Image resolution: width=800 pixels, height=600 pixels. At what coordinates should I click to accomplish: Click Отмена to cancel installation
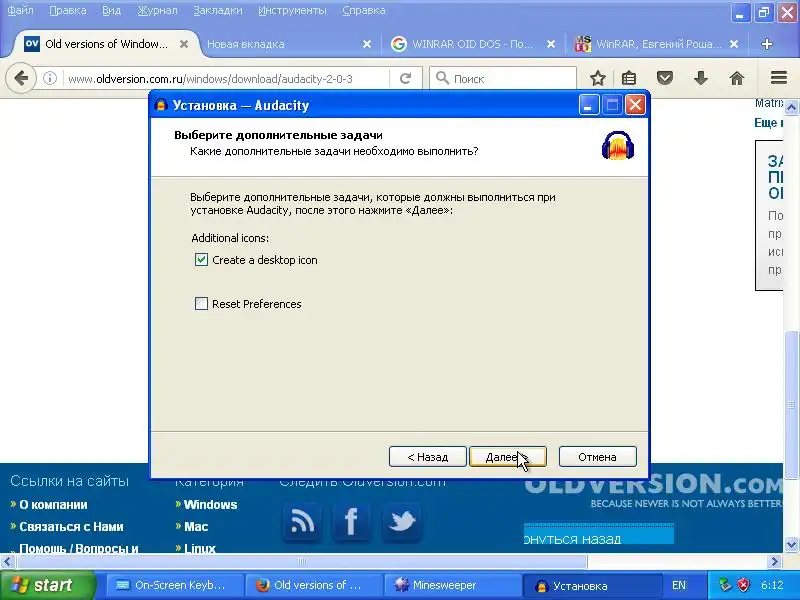click(597, 457)
